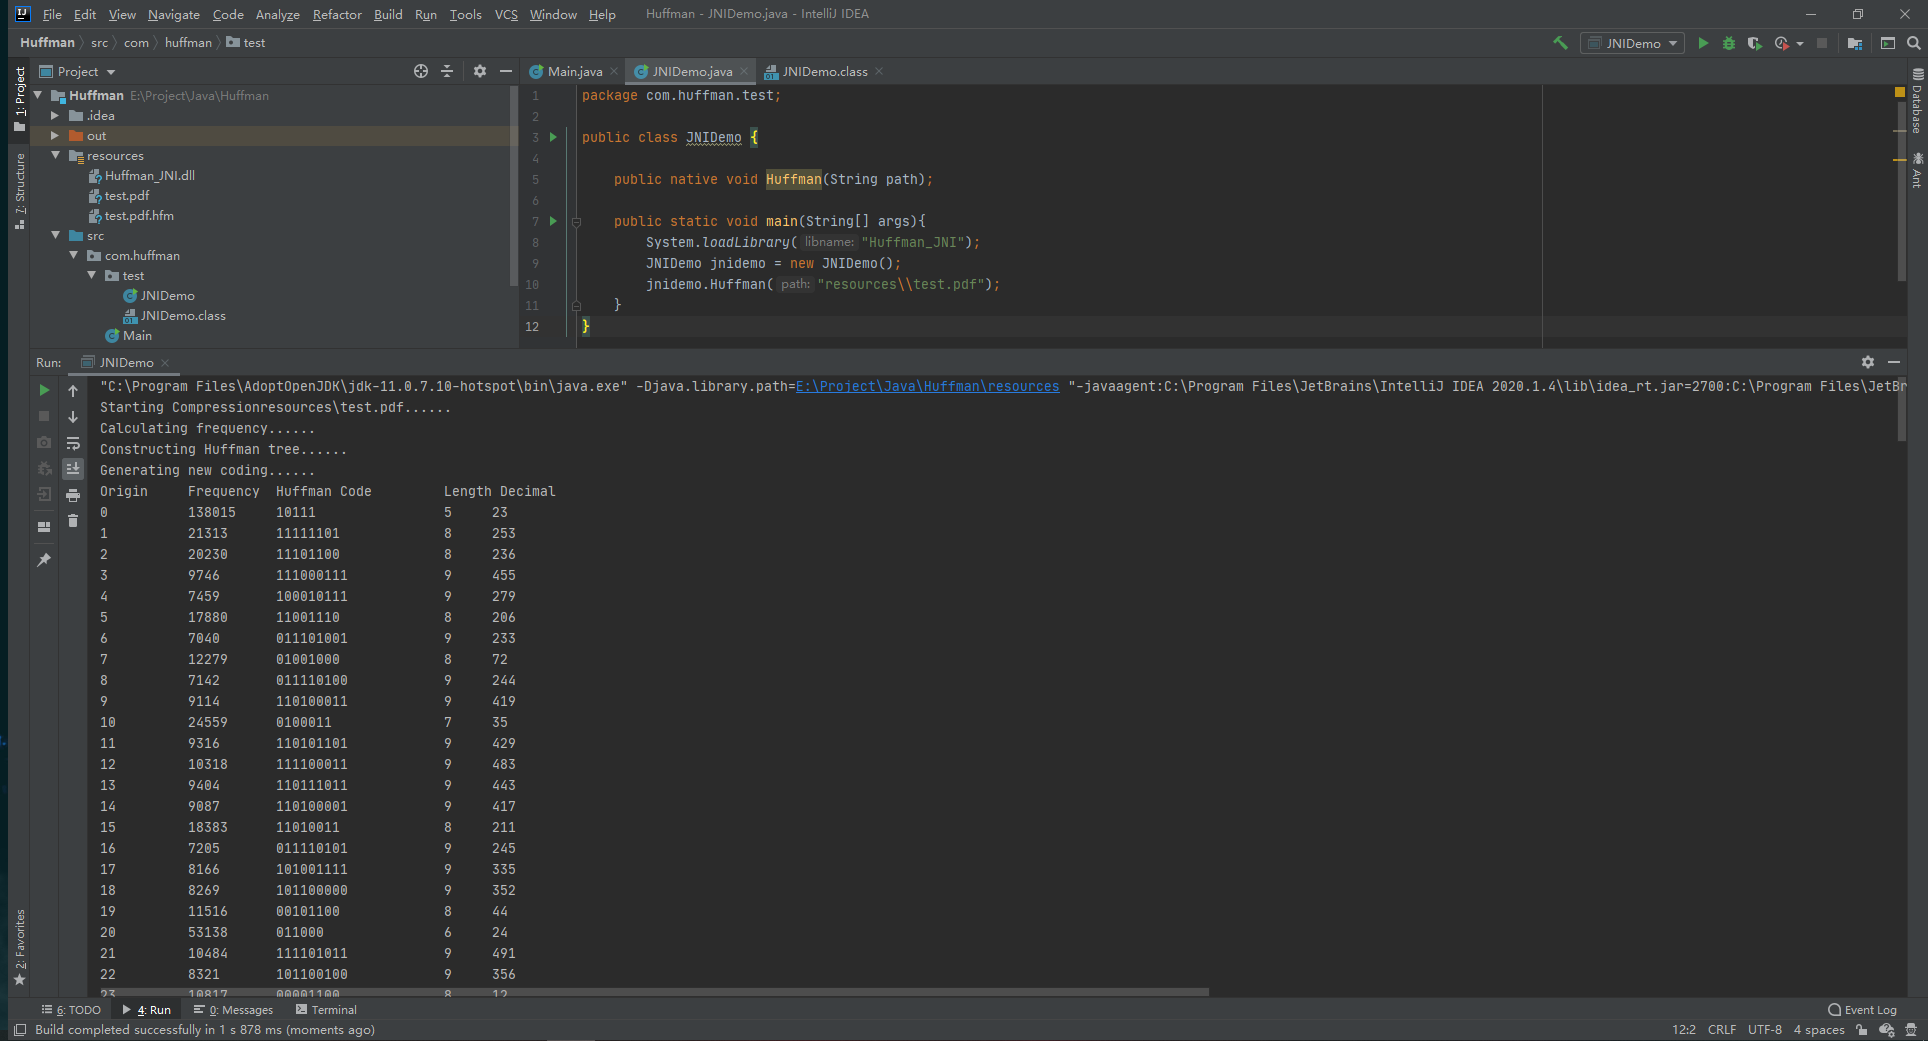The height and width of the screenshot is (1041, 1928).
Task: Toggle scroll to end in Run console
Action: click(73, 469)
